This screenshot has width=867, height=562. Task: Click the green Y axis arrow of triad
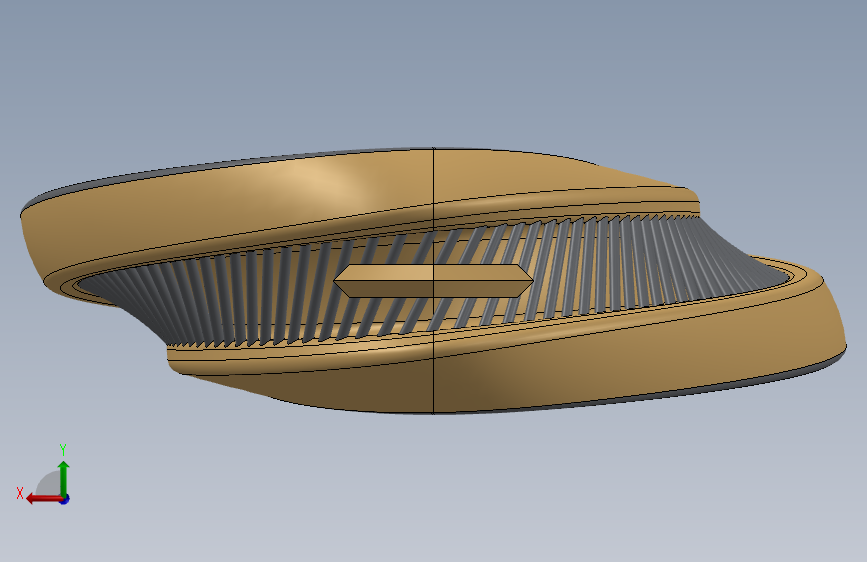tap(64, 478)
